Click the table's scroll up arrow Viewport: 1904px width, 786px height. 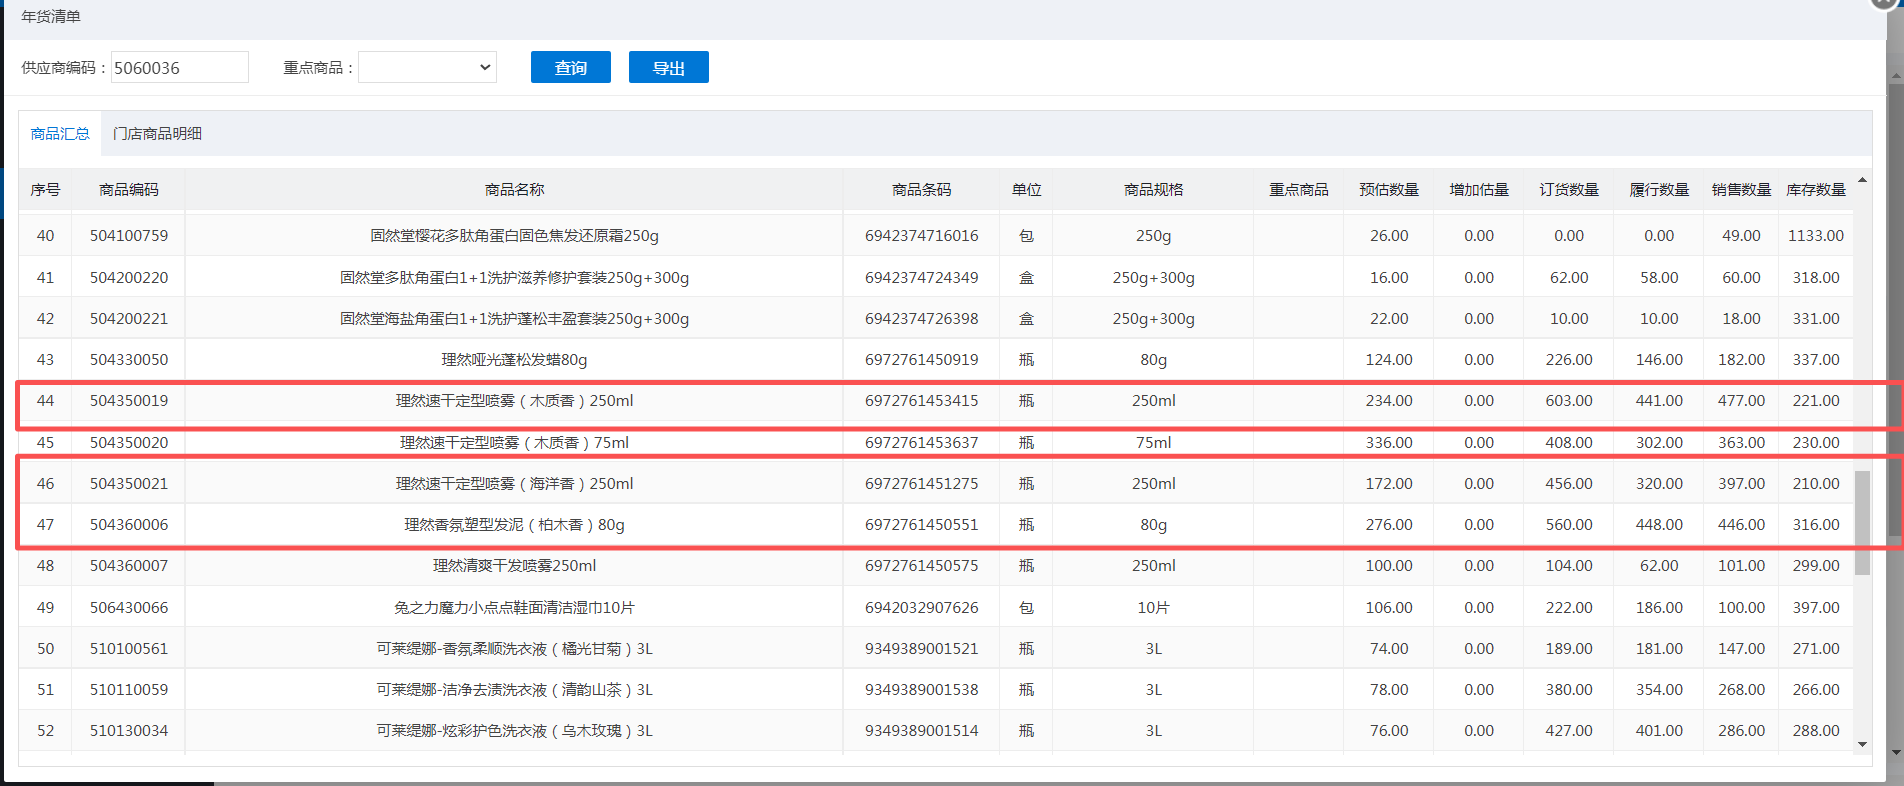[x=1862, y=181]
